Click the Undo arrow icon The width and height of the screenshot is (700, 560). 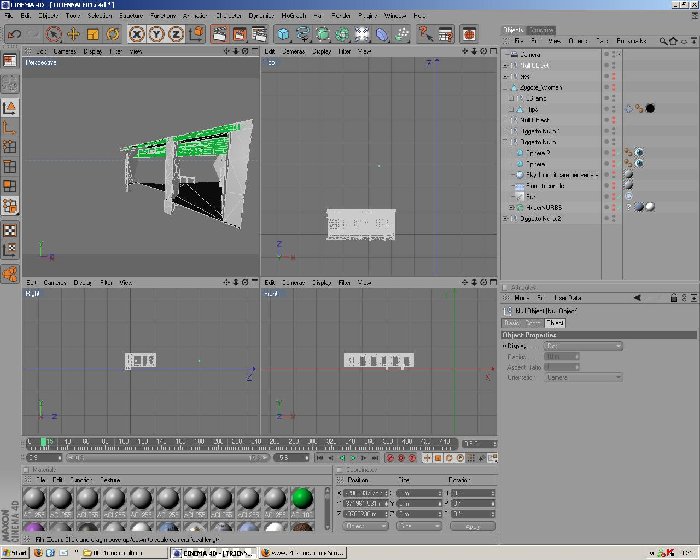click(14, 34)
